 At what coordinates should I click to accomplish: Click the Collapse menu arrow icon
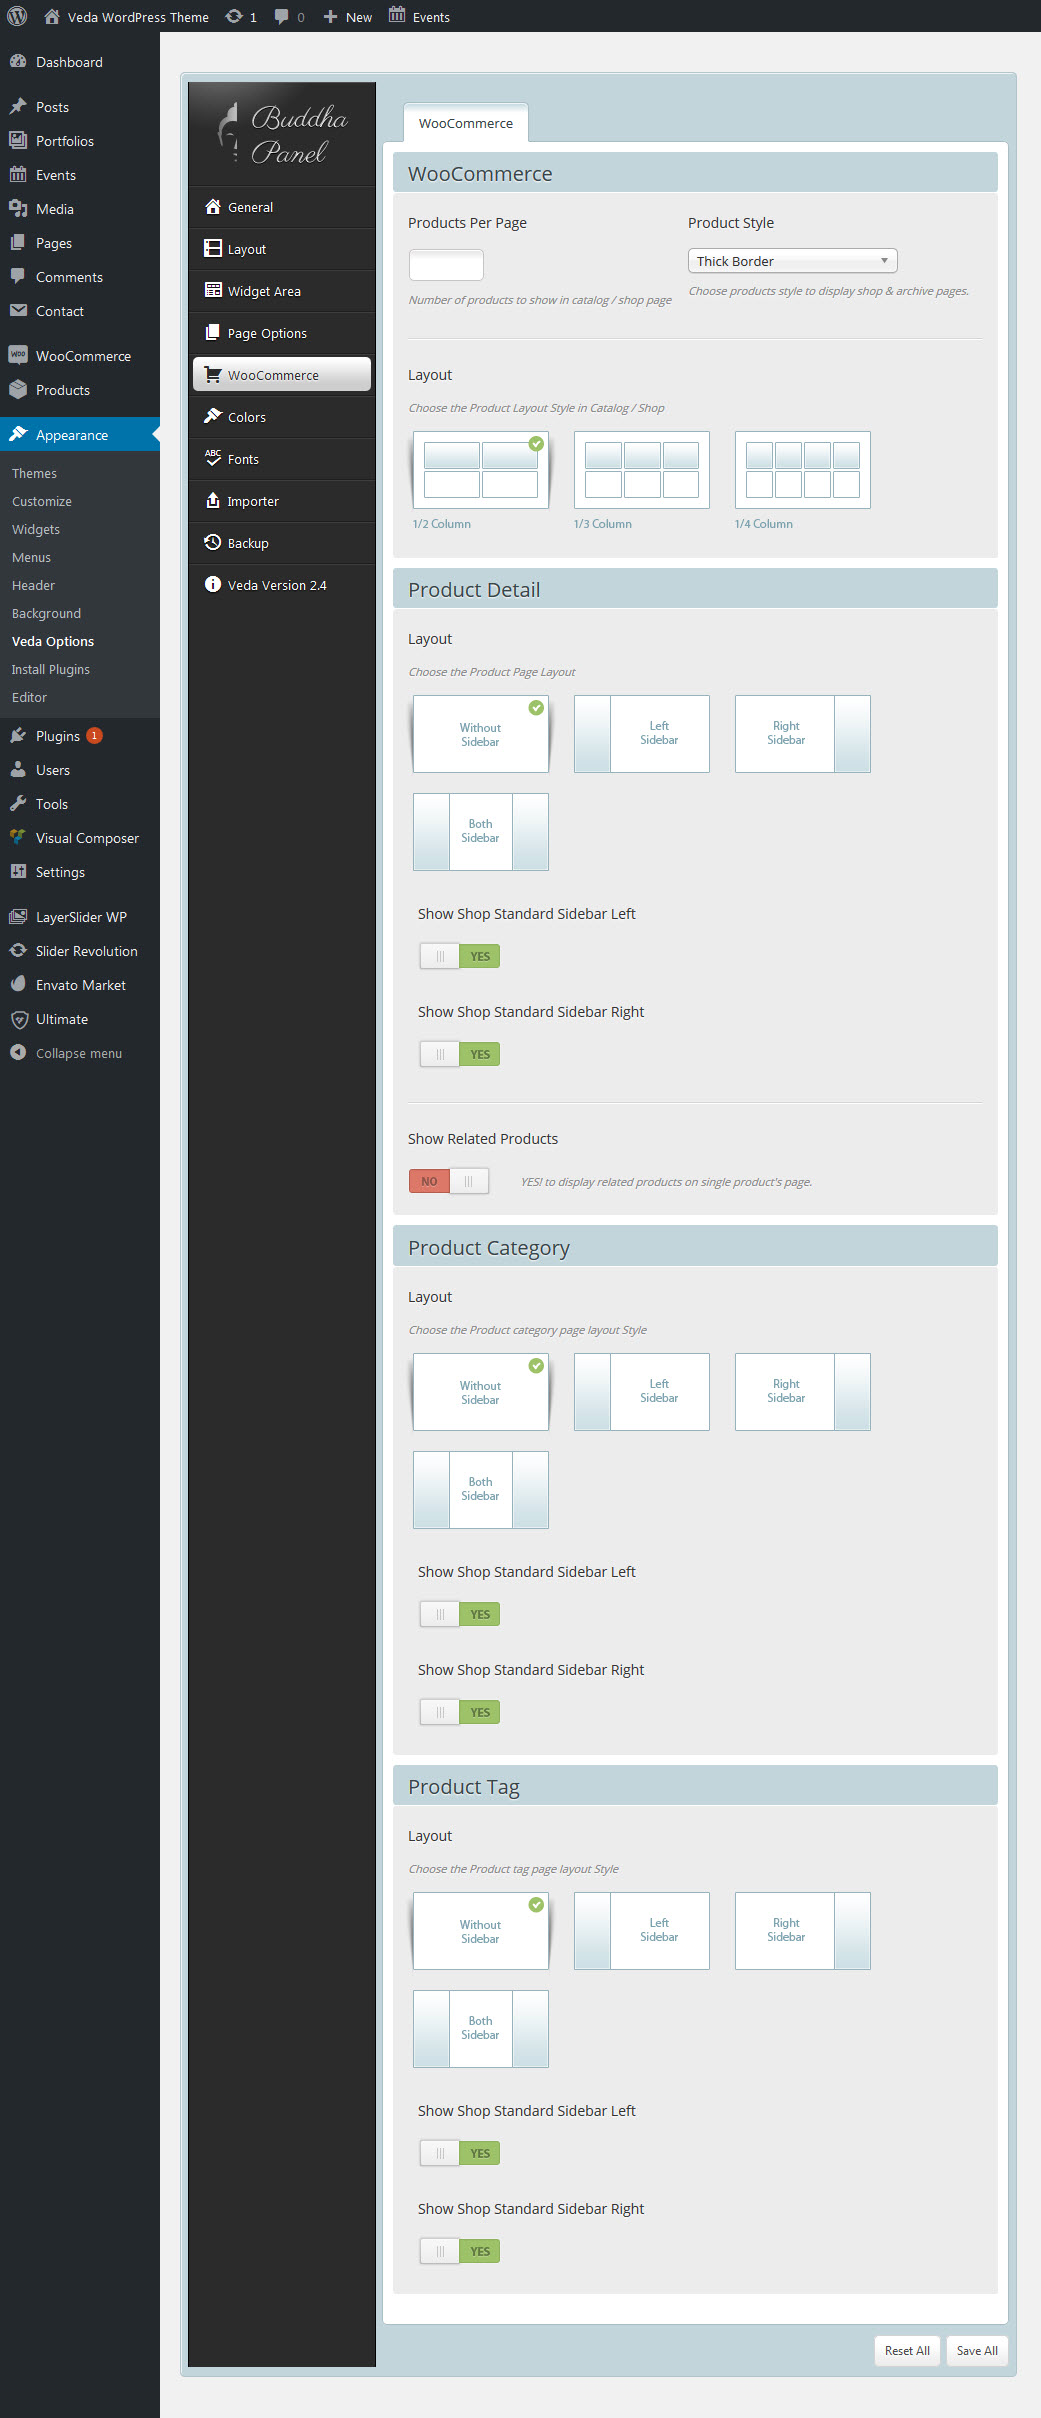click(x=18, y=1052)
